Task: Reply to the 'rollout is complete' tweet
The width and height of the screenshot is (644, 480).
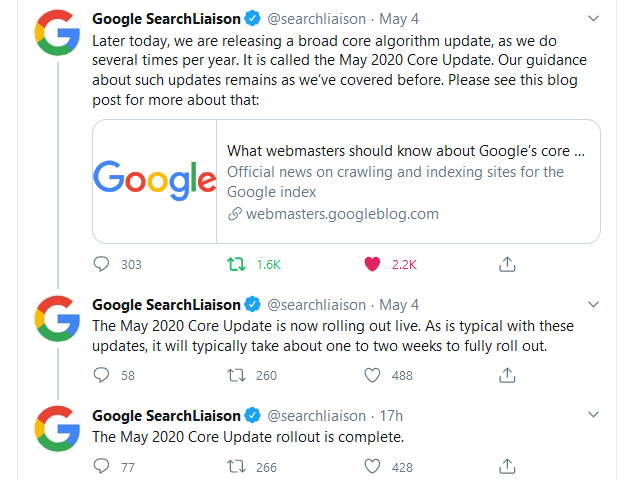Action: 101,466
